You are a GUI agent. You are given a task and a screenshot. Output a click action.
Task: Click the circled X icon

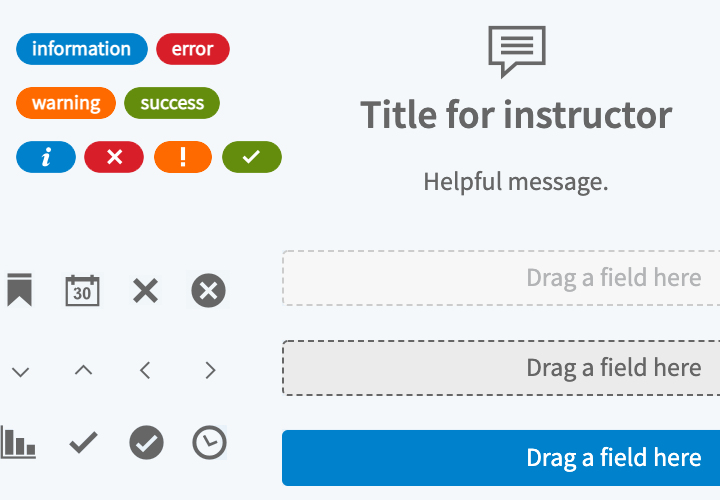pyautogui.click(x=208, y=291)
